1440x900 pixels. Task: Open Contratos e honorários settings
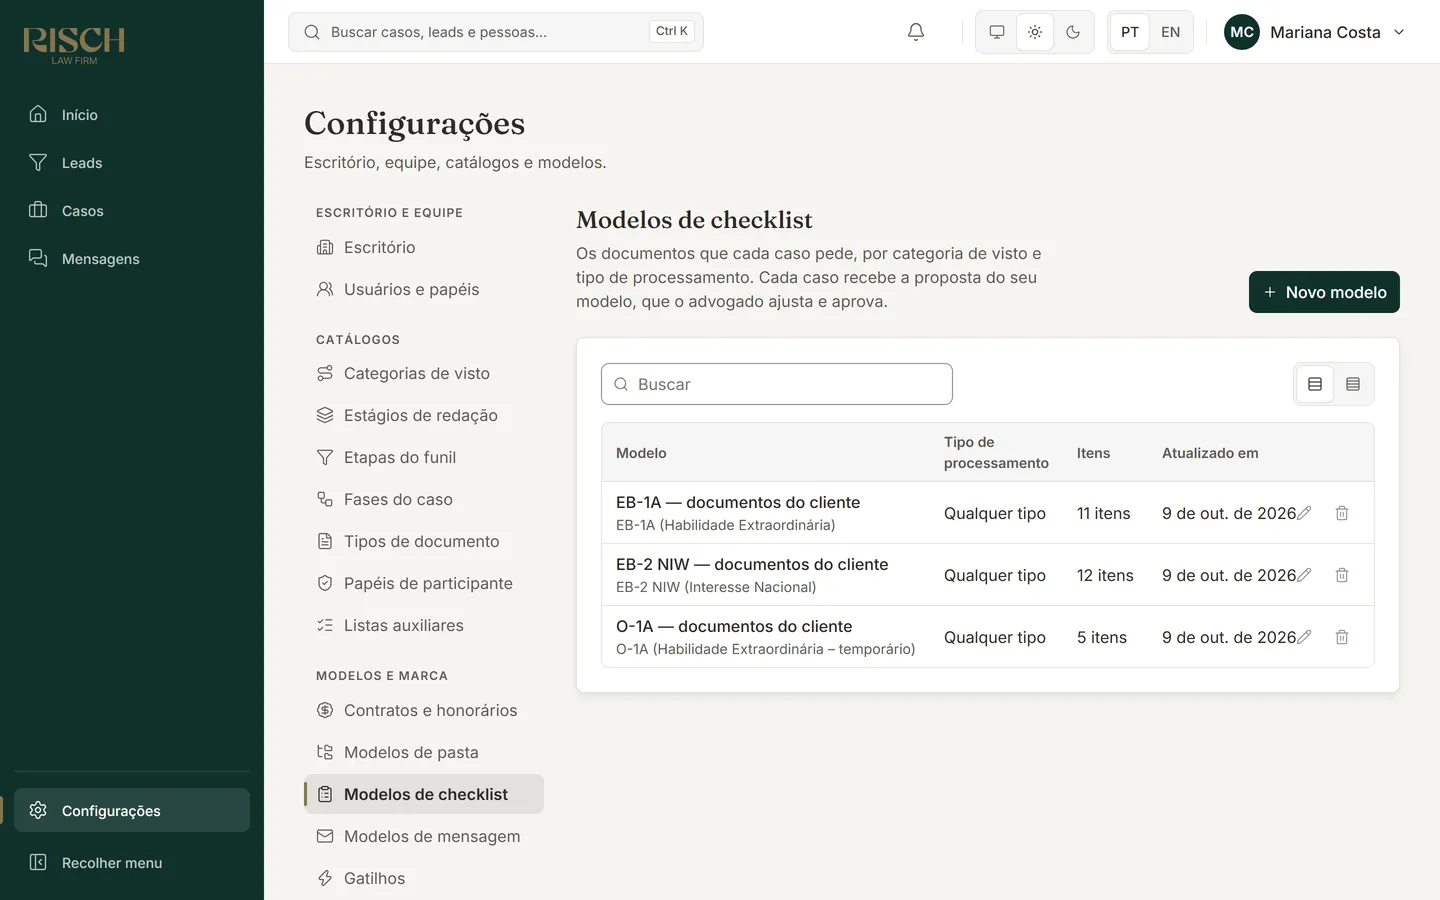pyautogui.click(x=424, y=710)
